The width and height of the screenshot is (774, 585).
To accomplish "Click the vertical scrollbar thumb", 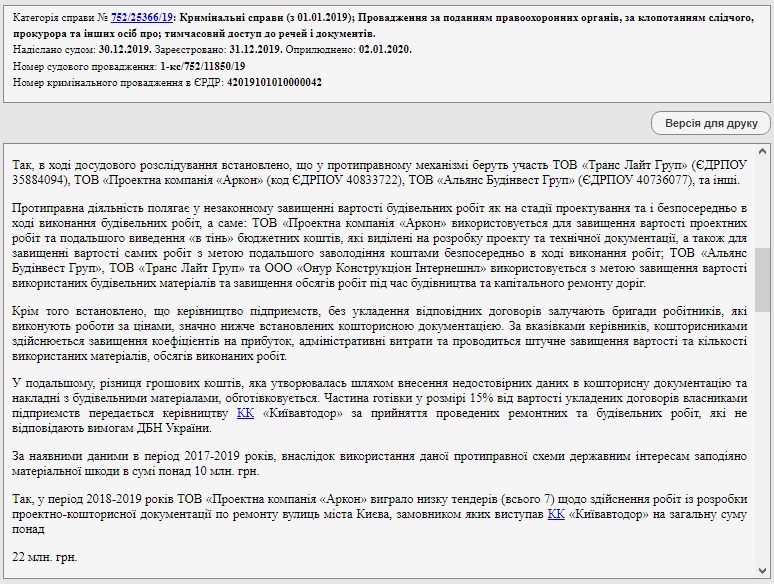I will (762, 280).
